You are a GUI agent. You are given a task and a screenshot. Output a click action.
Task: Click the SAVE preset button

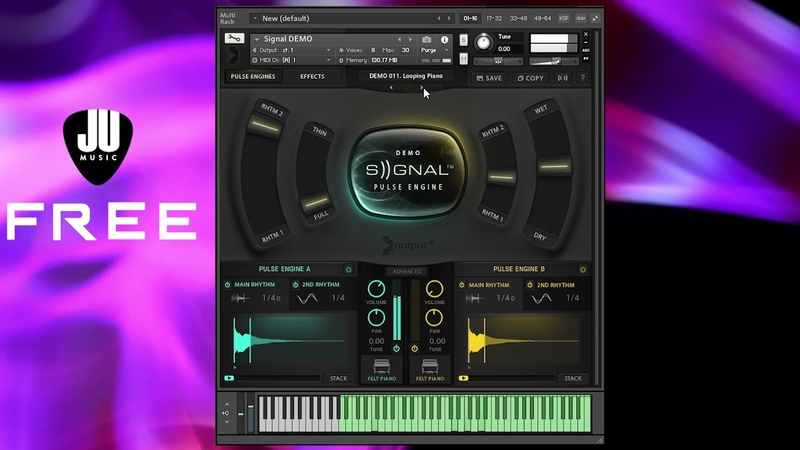(489, 78)
